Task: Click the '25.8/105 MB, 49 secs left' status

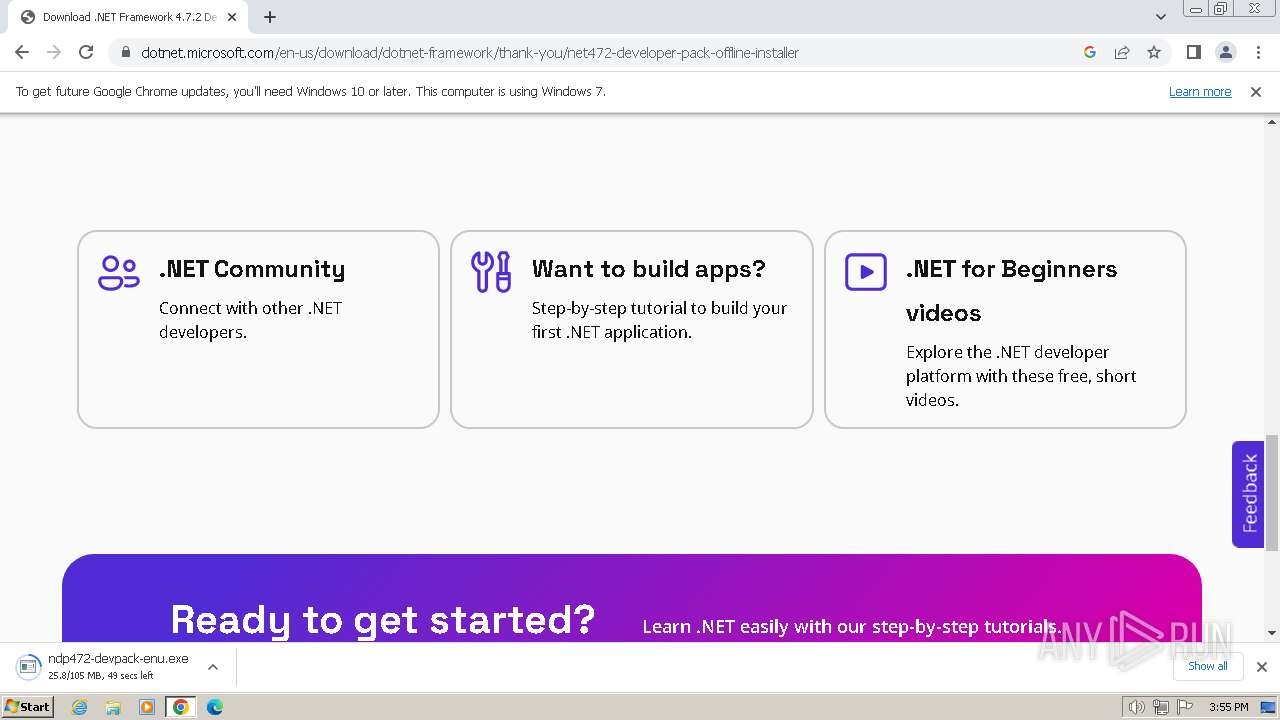Action: click(x=101, y=676)
